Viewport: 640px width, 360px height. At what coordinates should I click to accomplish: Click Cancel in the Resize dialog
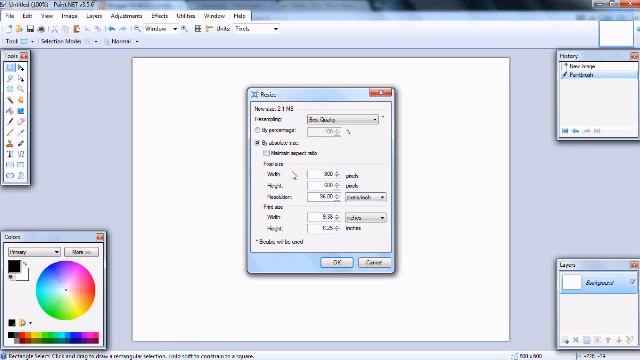[374, 262]
